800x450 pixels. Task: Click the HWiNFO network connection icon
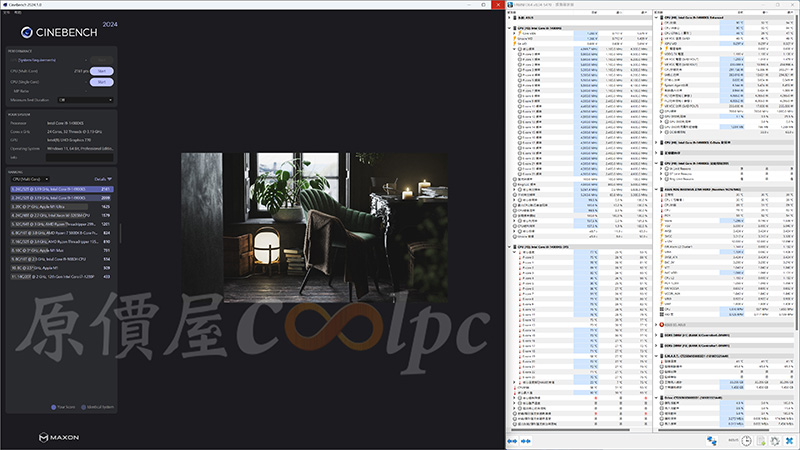(x=712, y=441)
